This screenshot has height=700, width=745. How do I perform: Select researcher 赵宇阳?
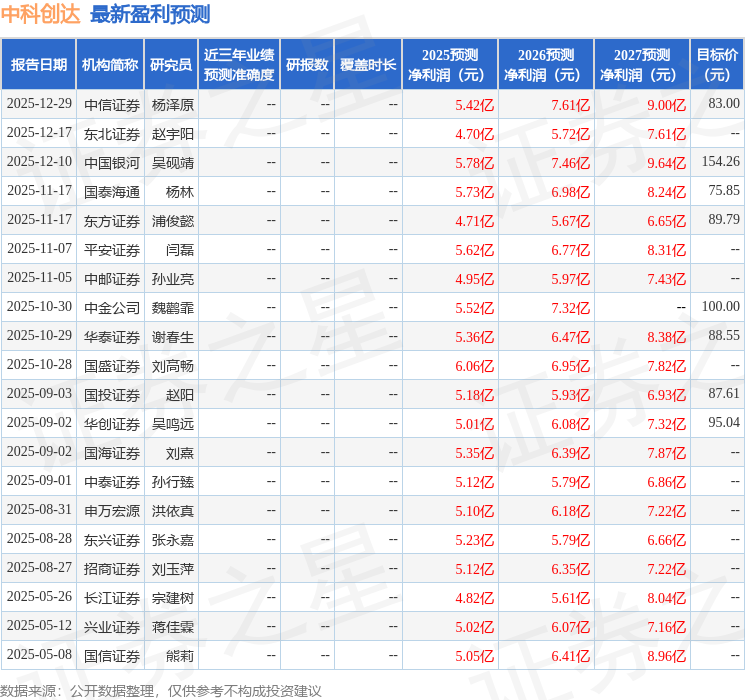click(x=173, y=134)
